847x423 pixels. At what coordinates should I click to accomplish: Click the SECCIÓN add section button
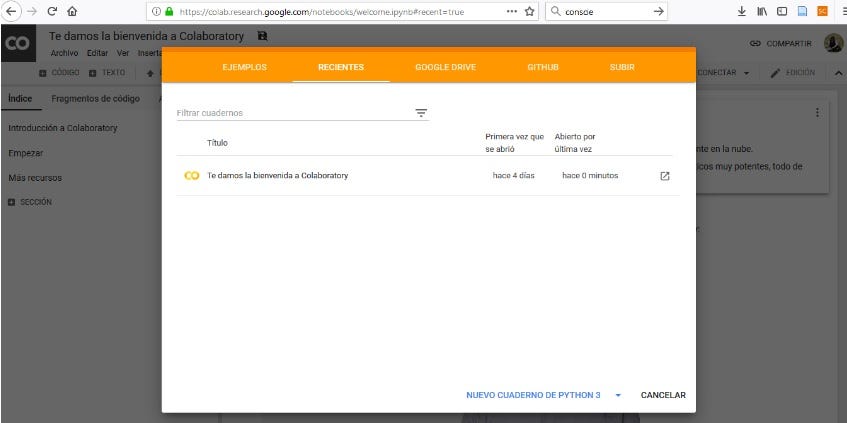click(30, 202)
